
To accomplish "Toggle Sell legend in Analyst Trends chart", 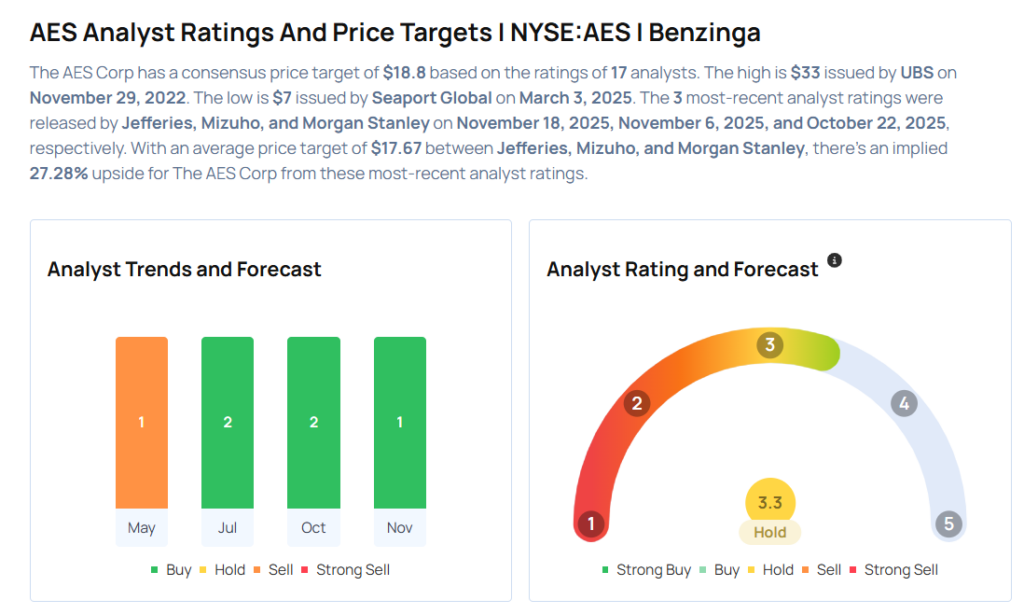I will [x=273, y=570].
